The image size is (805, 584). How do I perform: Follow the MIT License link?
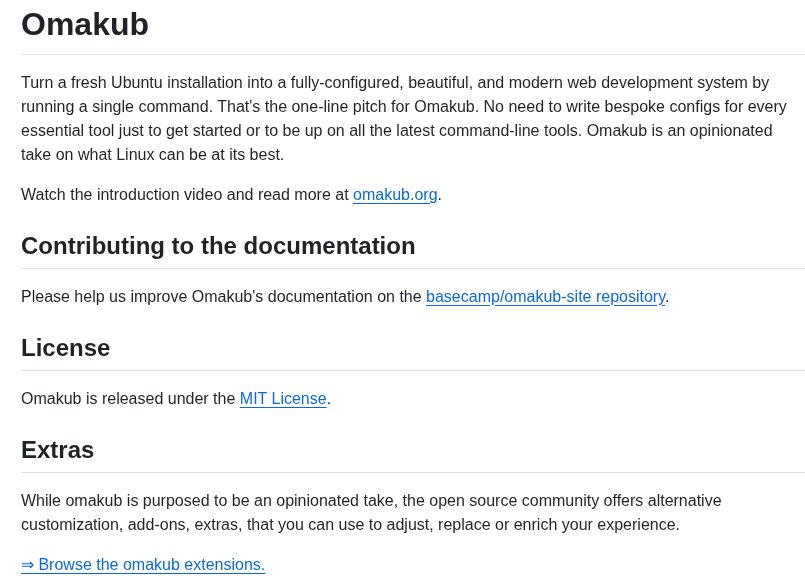[x=283, y=399]
